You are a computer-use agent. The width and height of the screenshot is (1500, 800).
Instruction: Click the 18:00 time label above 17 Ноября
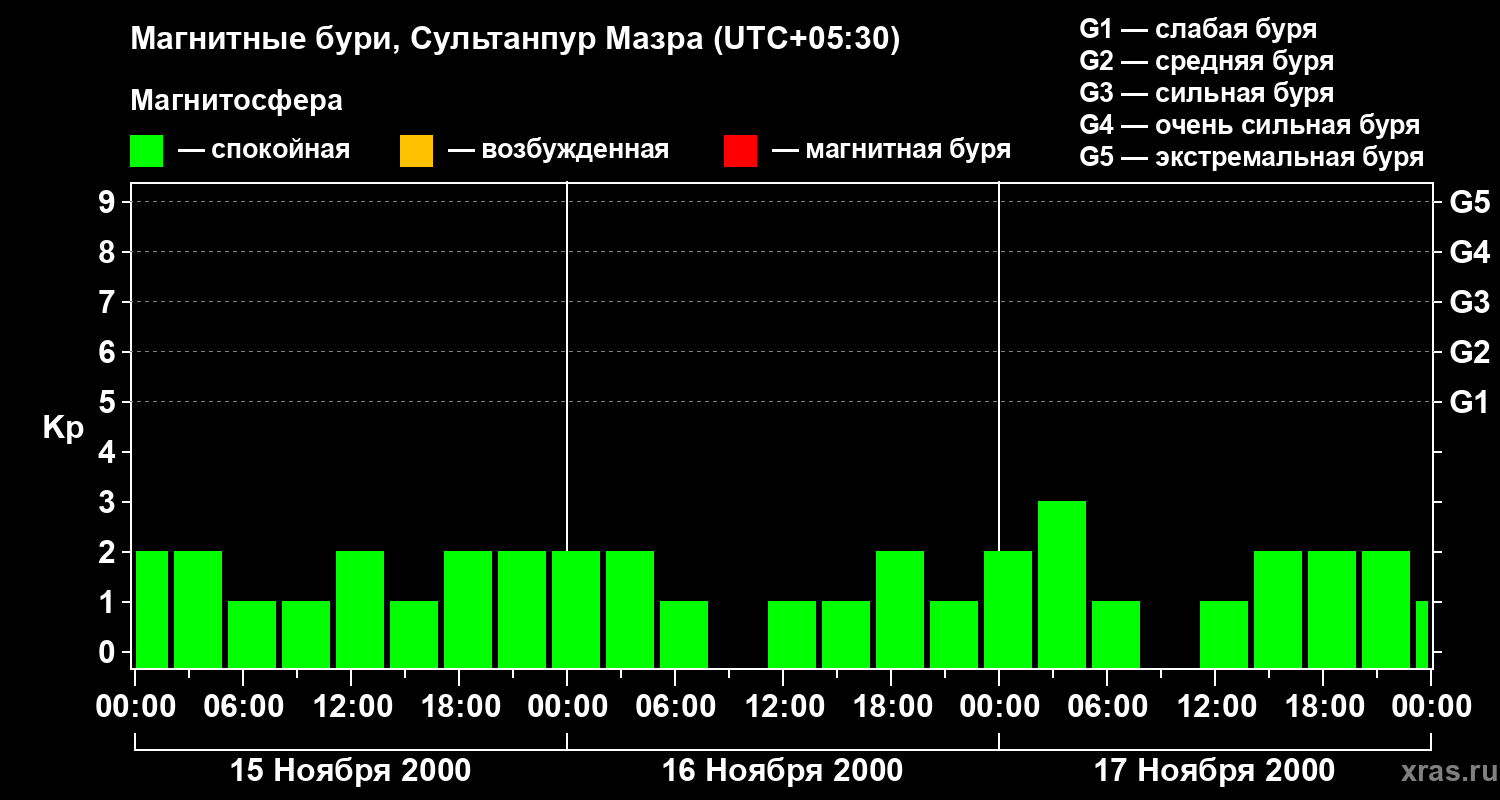[1323, 707]
